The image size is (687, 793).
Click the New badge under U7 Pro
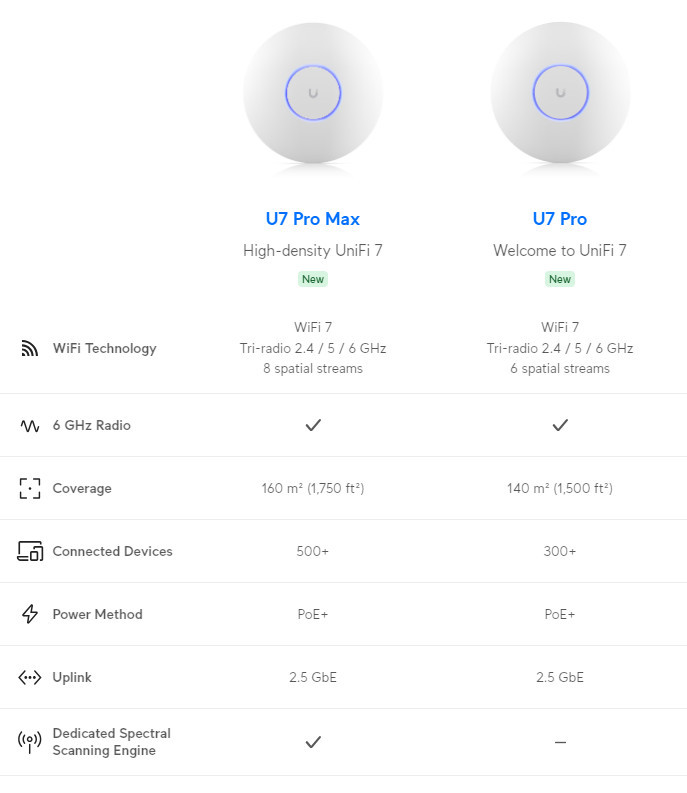point(560,279)
